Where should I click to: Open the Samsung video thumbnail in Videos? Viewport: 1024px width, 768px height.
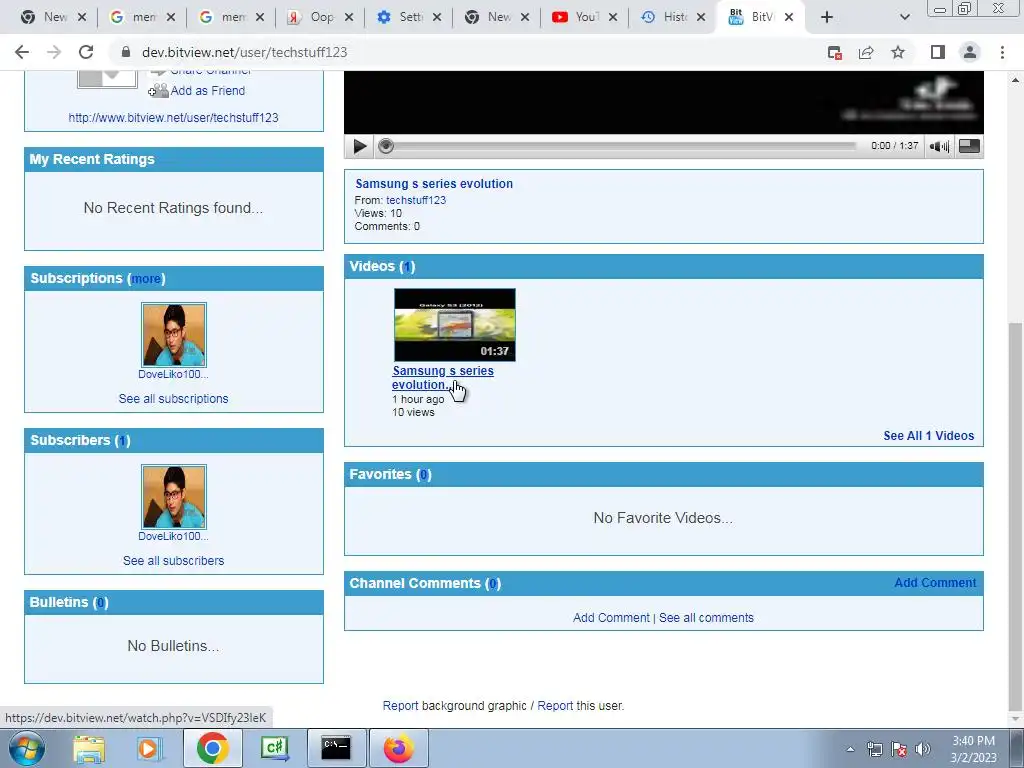pyautogui.click(x=455, y=325)
